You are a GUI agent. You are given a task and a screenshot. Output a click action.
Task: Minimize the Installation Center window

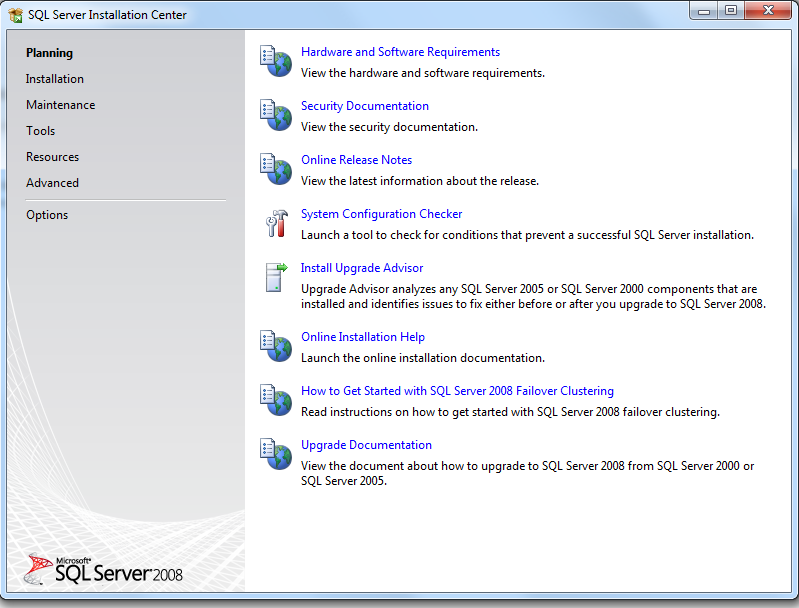[704, 10]
